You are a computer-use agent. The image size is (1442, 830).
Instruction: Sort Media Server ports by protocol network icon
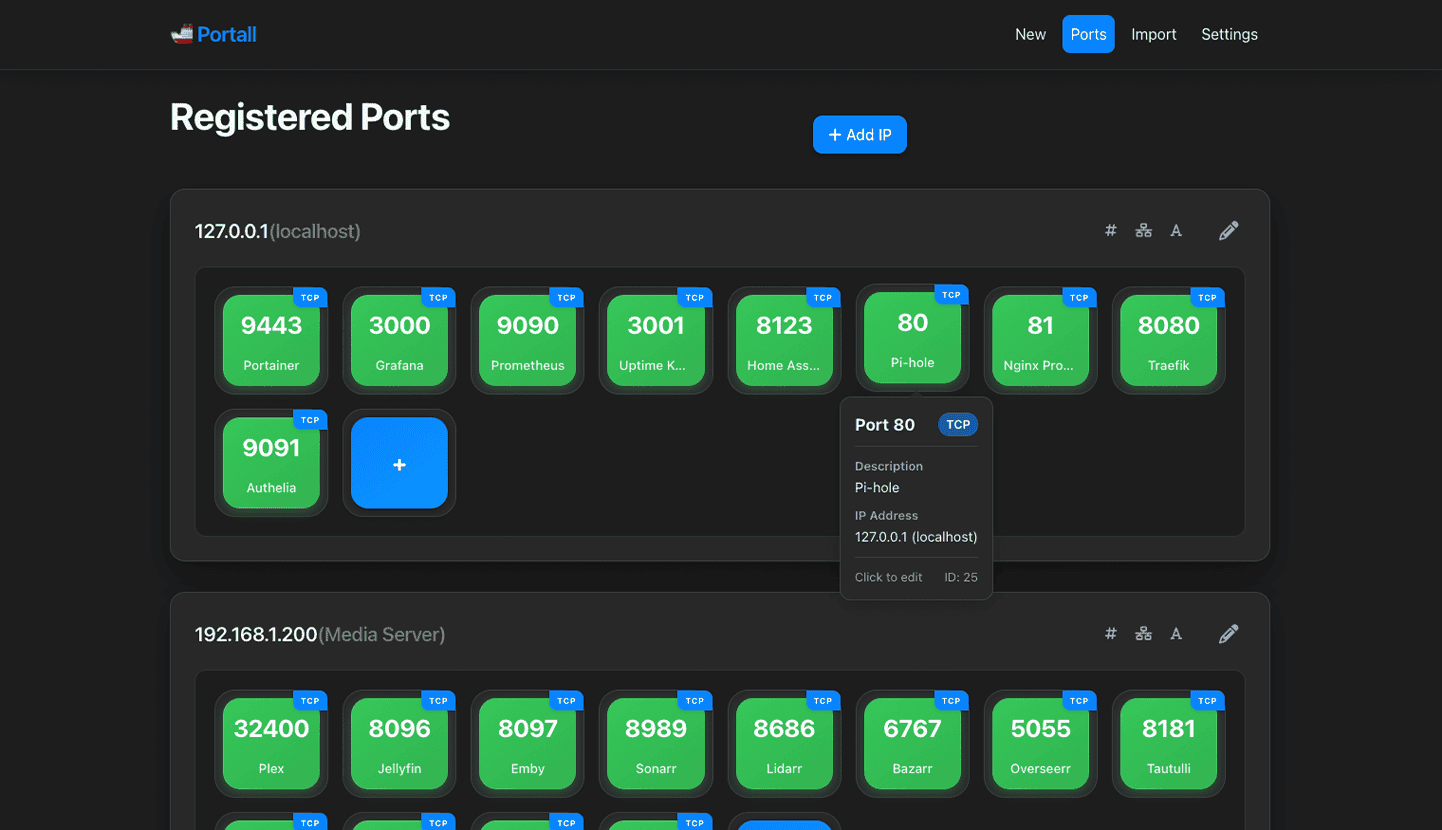pyautogui.click(x=1143, y=634)
